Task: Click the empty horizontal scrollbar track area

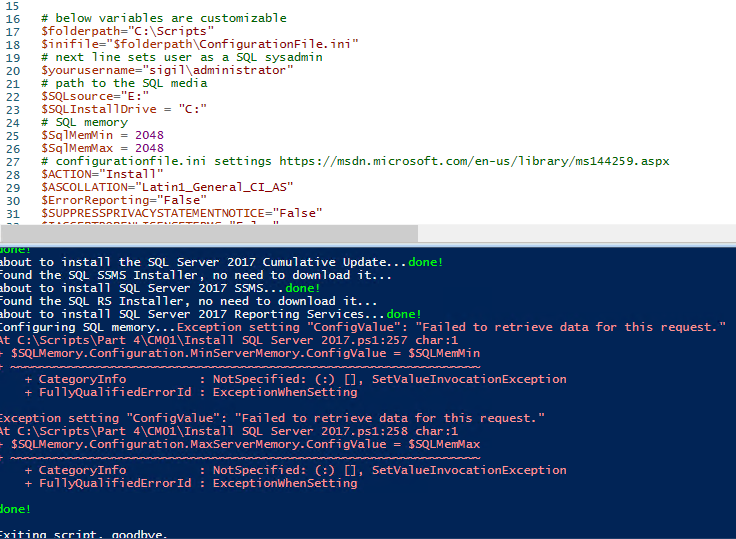Action: point(577,233)
